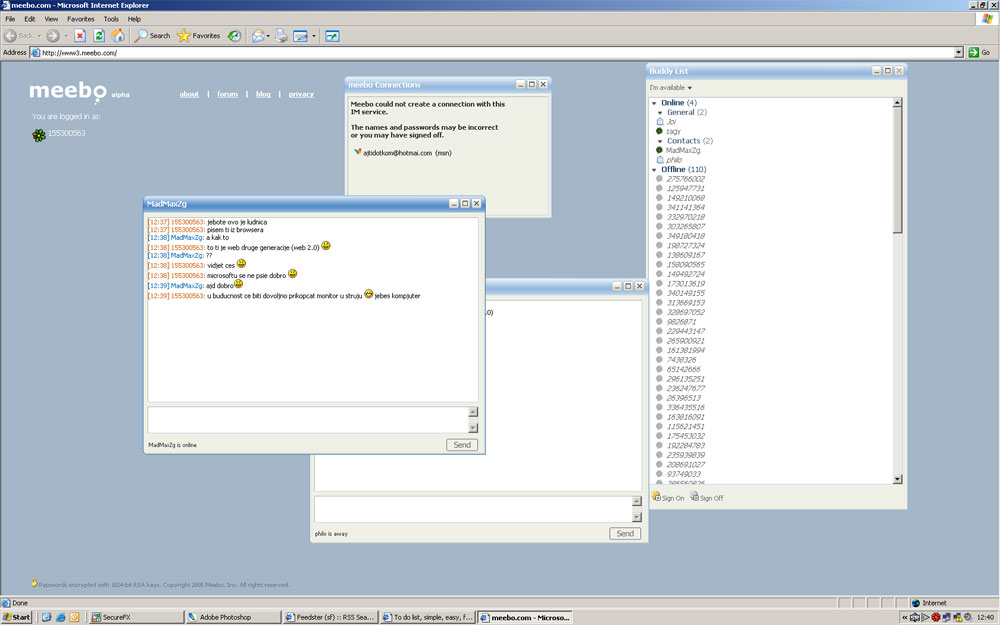Open the Tools menu
Image resolution: width=1000 pixels, height=625 pixels.
[111, 19]
